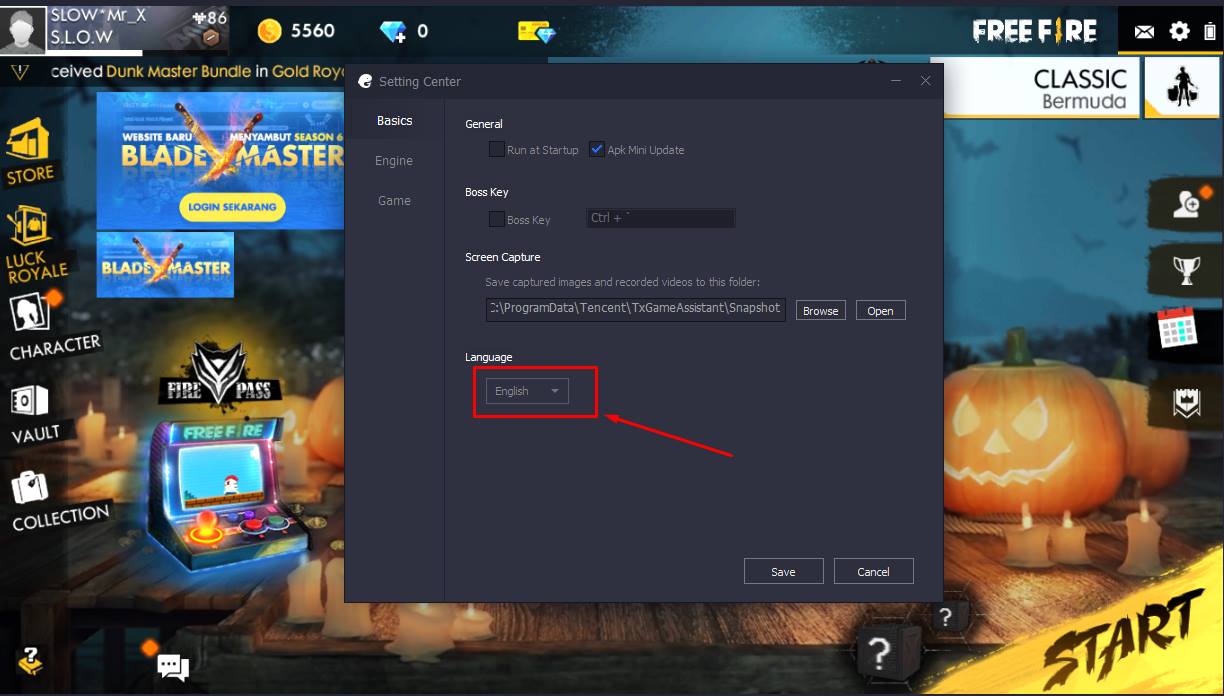The image size is (1224, 696).
Task: Uncheck Apk Mini Update checkbox
Action: tap(597, 150)
